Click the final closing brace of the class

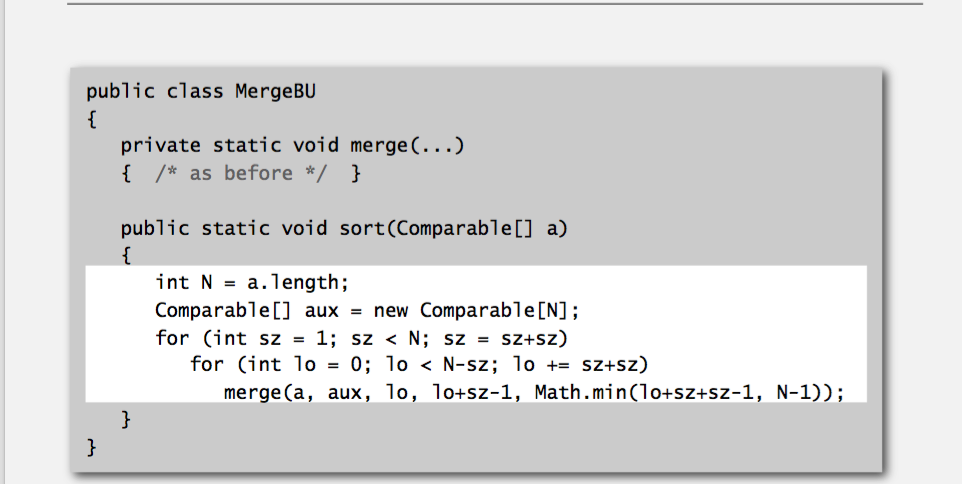[x=91, y=446]
